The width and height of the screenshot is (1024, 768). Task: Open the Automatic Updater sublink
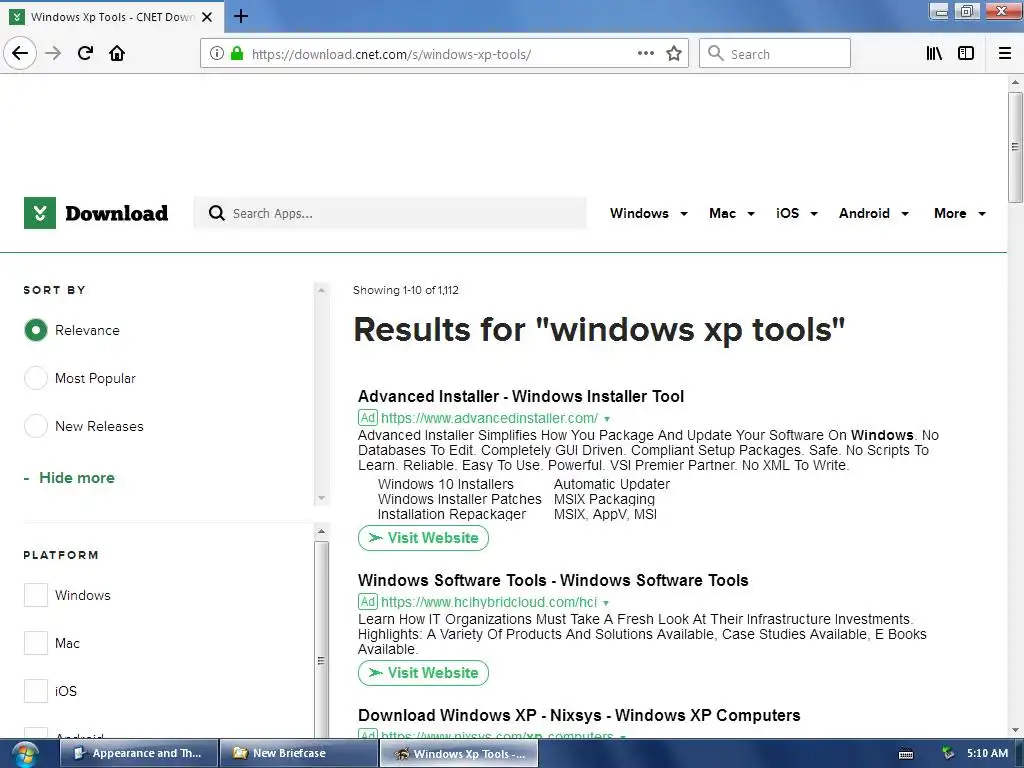tap(612, 485)
